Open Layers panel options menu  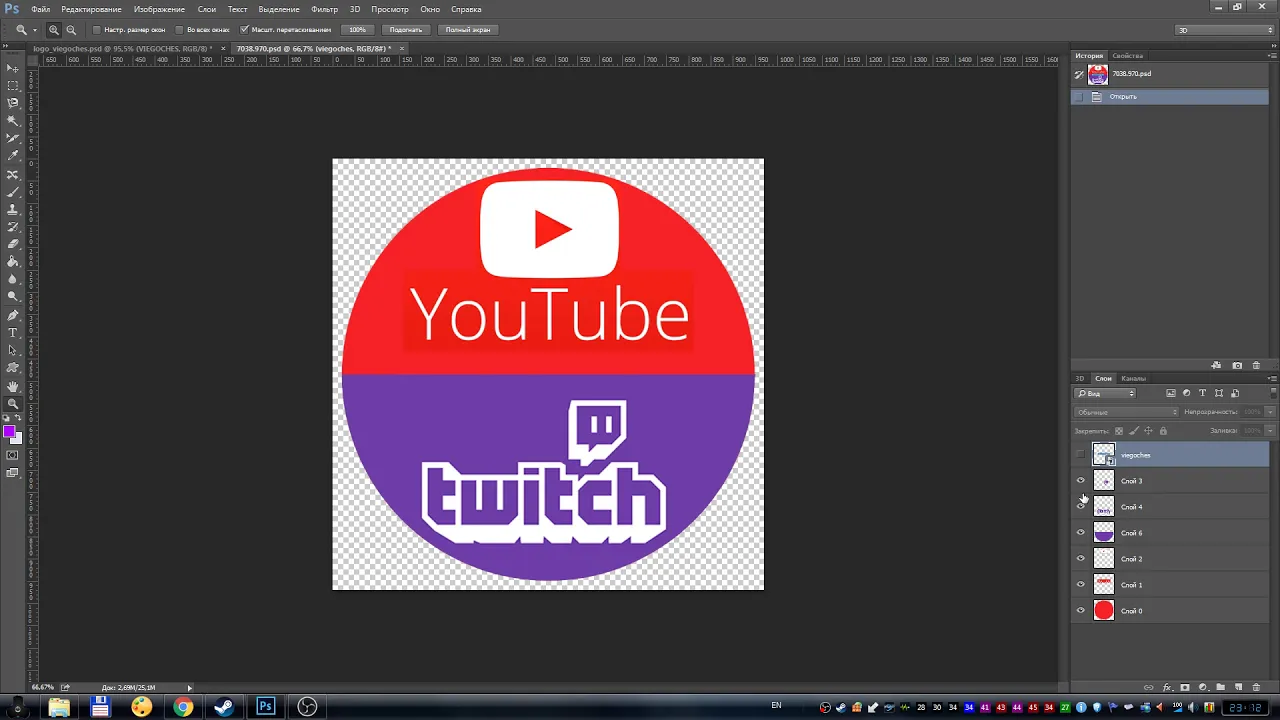1272,379
